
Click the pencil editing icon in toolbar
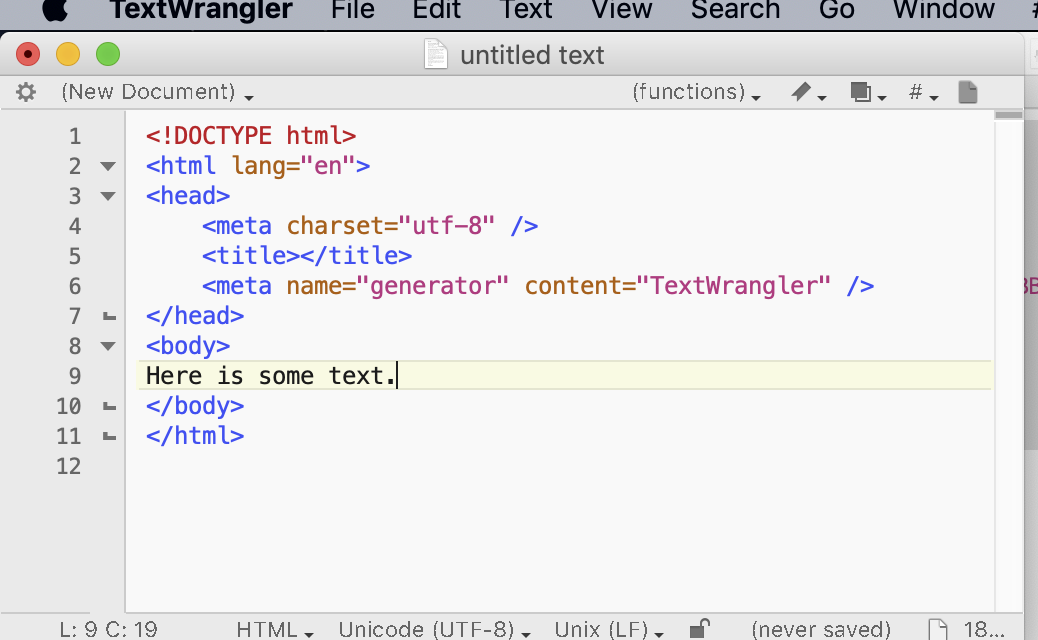pyautogui.click(x=800, y=91)
